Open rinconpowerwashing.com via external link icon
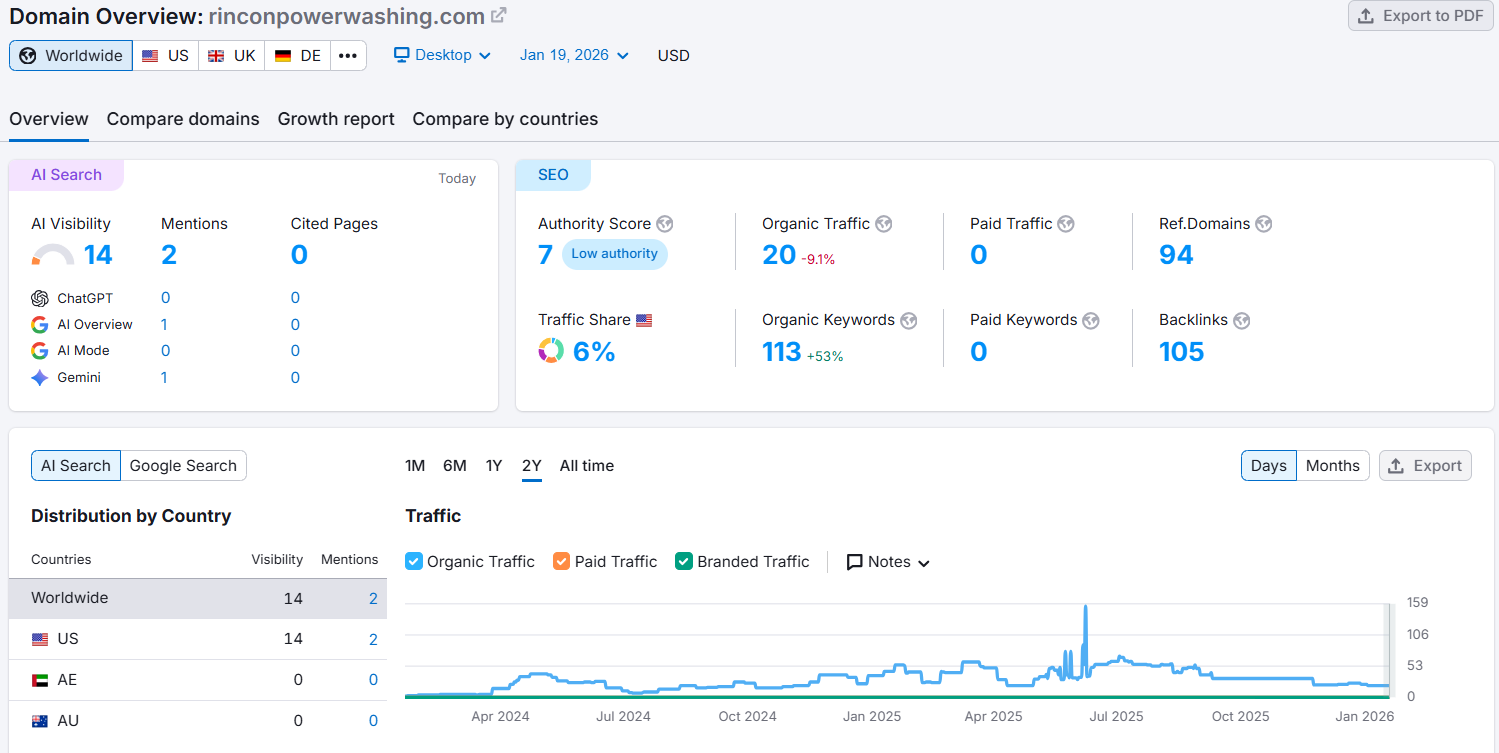The width and height of the screenshot is (1499, 753). pyautogui.click(x=498, y=15)
